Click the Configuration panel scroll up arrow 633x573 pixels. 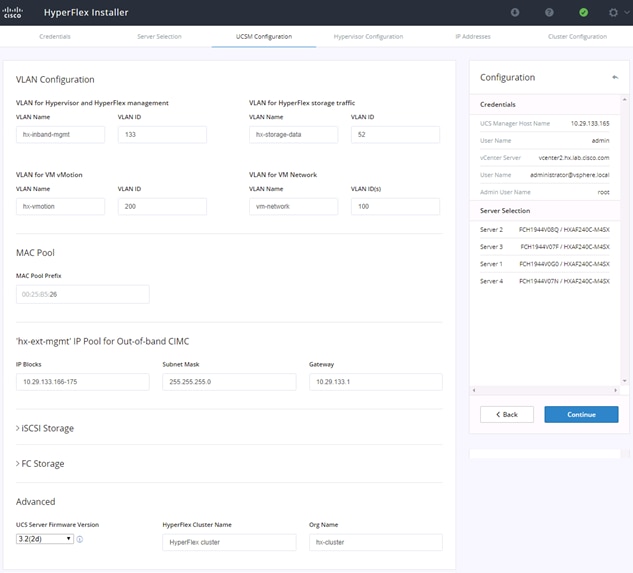click(625, 99)
